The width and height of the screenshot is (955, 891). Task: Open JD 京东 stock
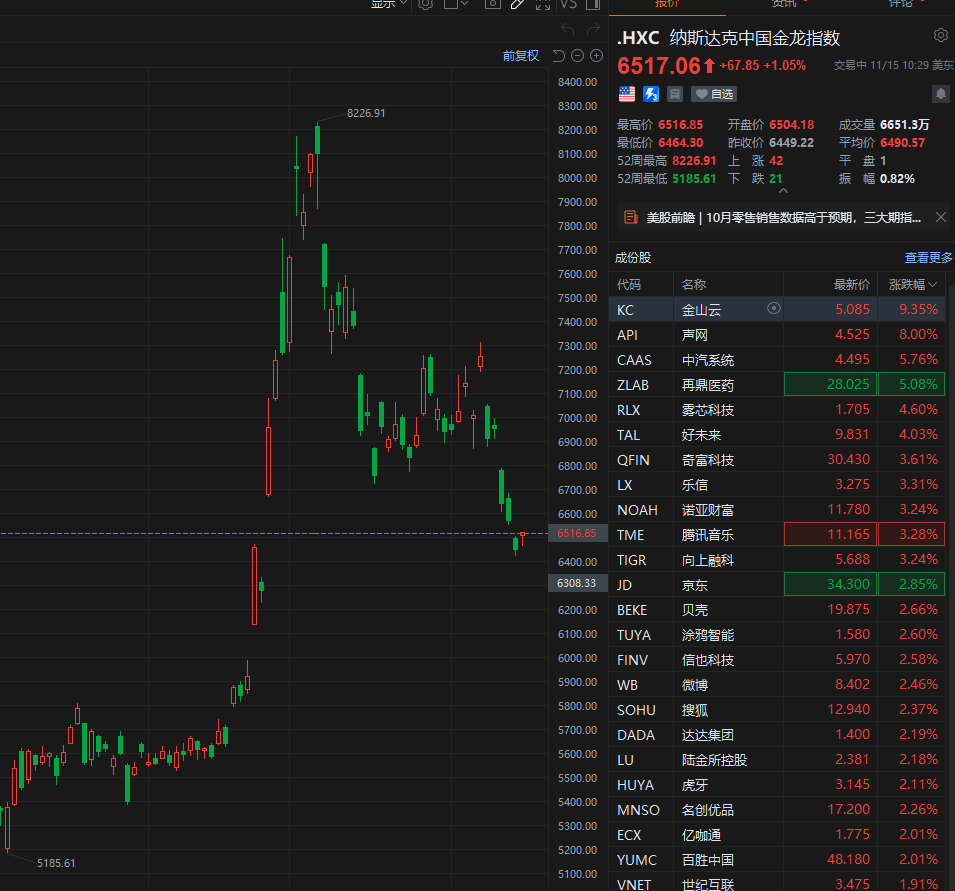click(x=777, y=584)
